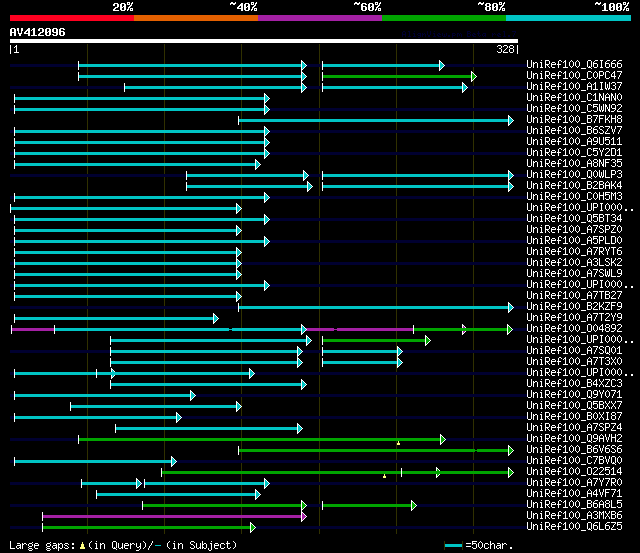Click the yellow query gap marker in Q9AVH2 row
The width and height of the screenshot is (640, 553).
point(398,443)
